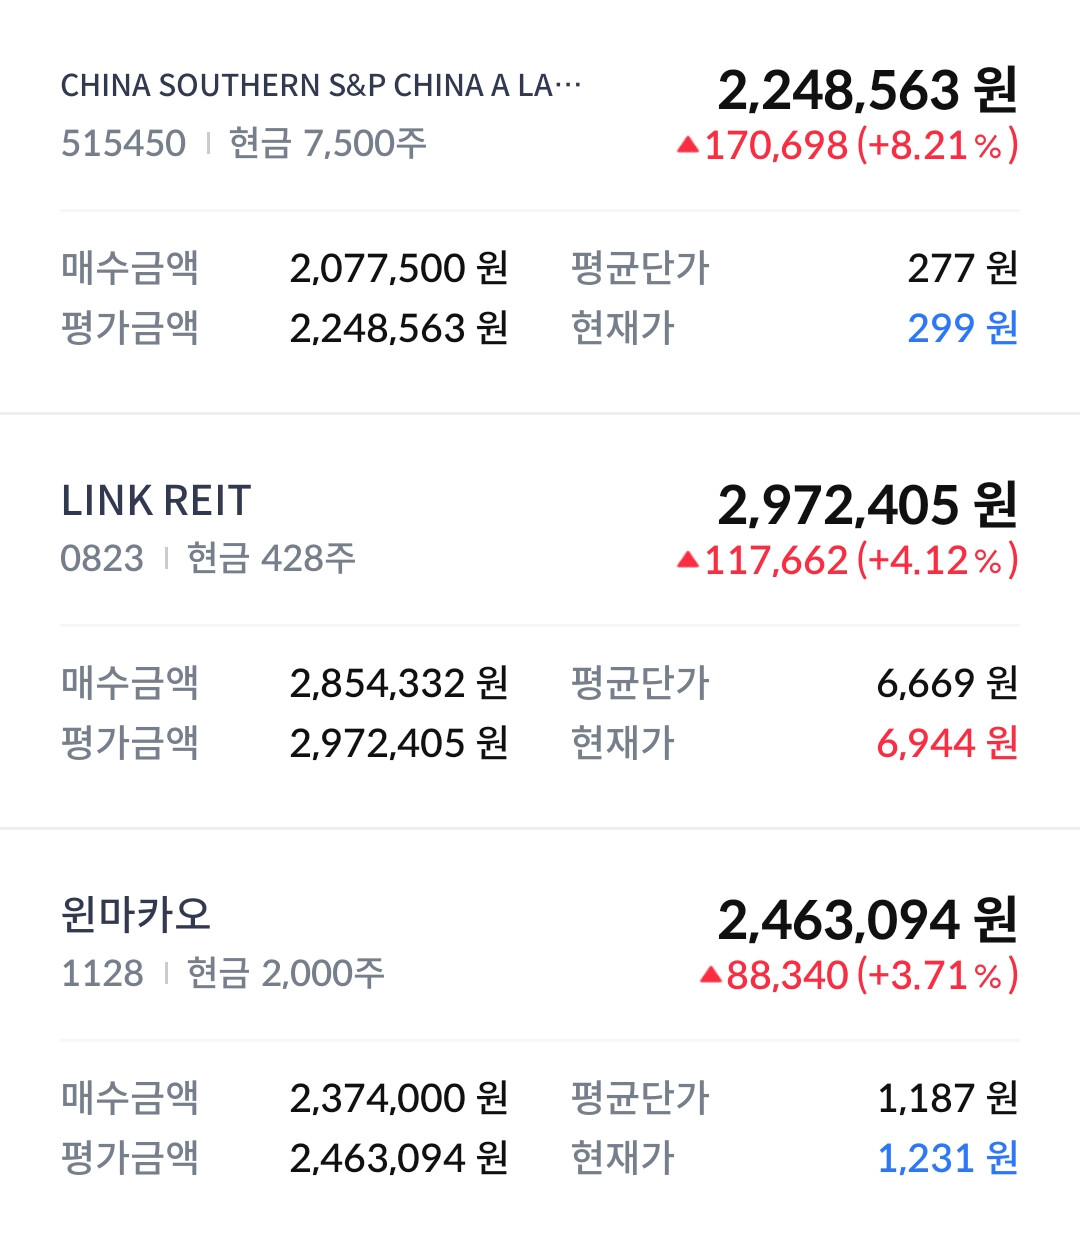Click the +3.71% gain percentage

coord(937,976)
